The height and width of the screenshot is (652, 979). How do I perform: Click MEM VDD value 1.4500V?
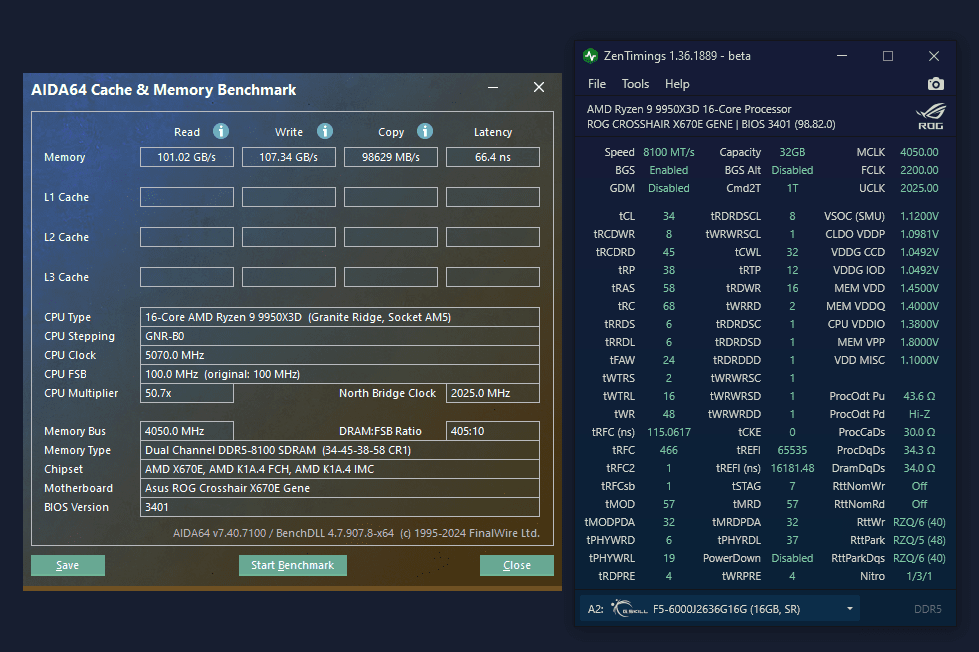[x=919, y=288]
